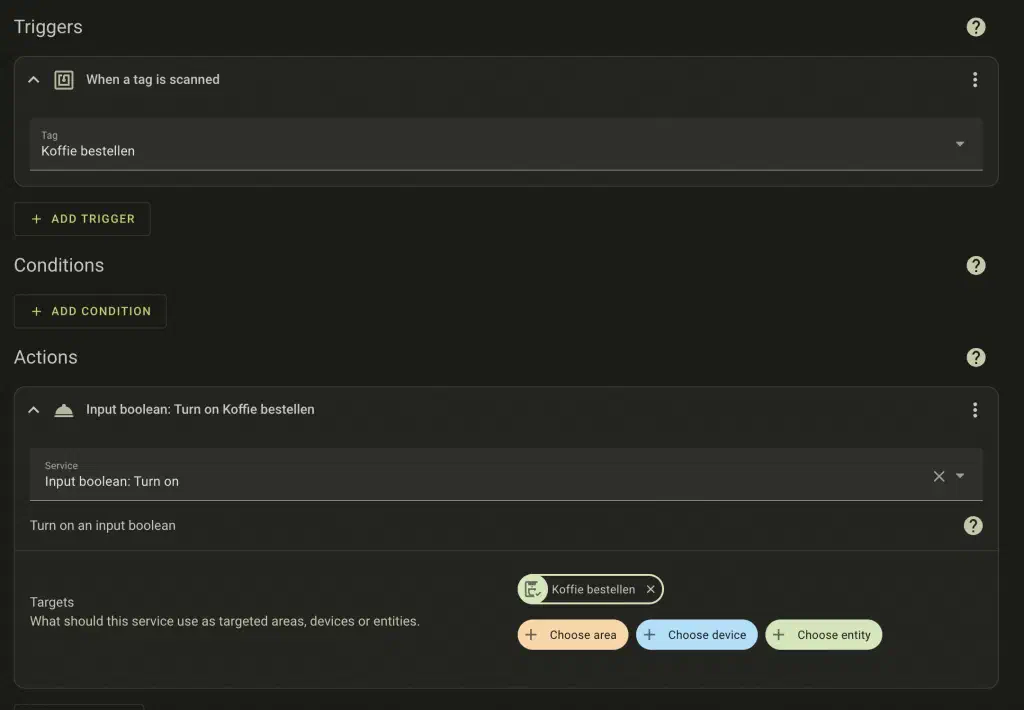
Task: Choose an entity as target
Action: coord(823,635)
